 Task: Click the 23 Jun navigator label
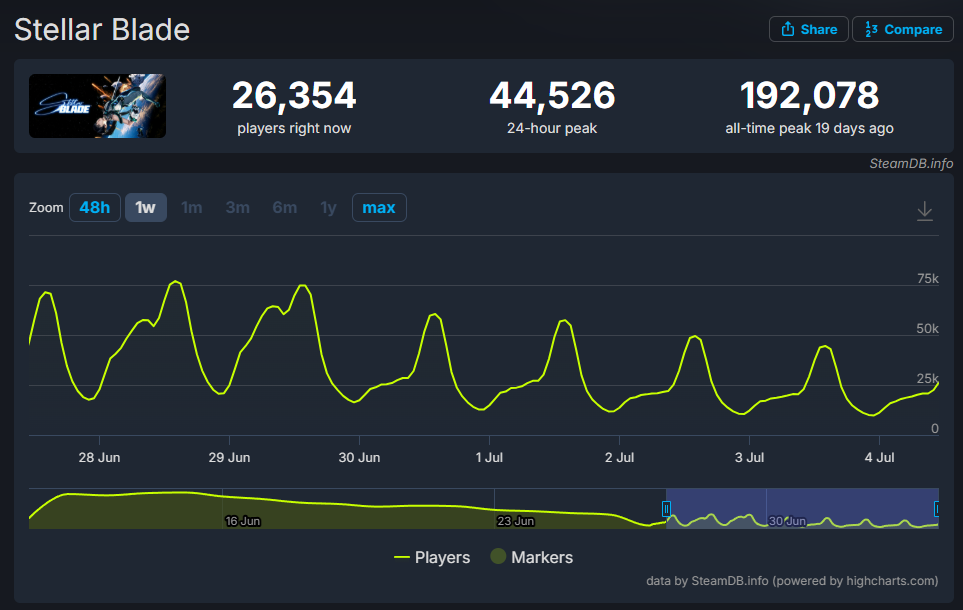click(515, 521)
